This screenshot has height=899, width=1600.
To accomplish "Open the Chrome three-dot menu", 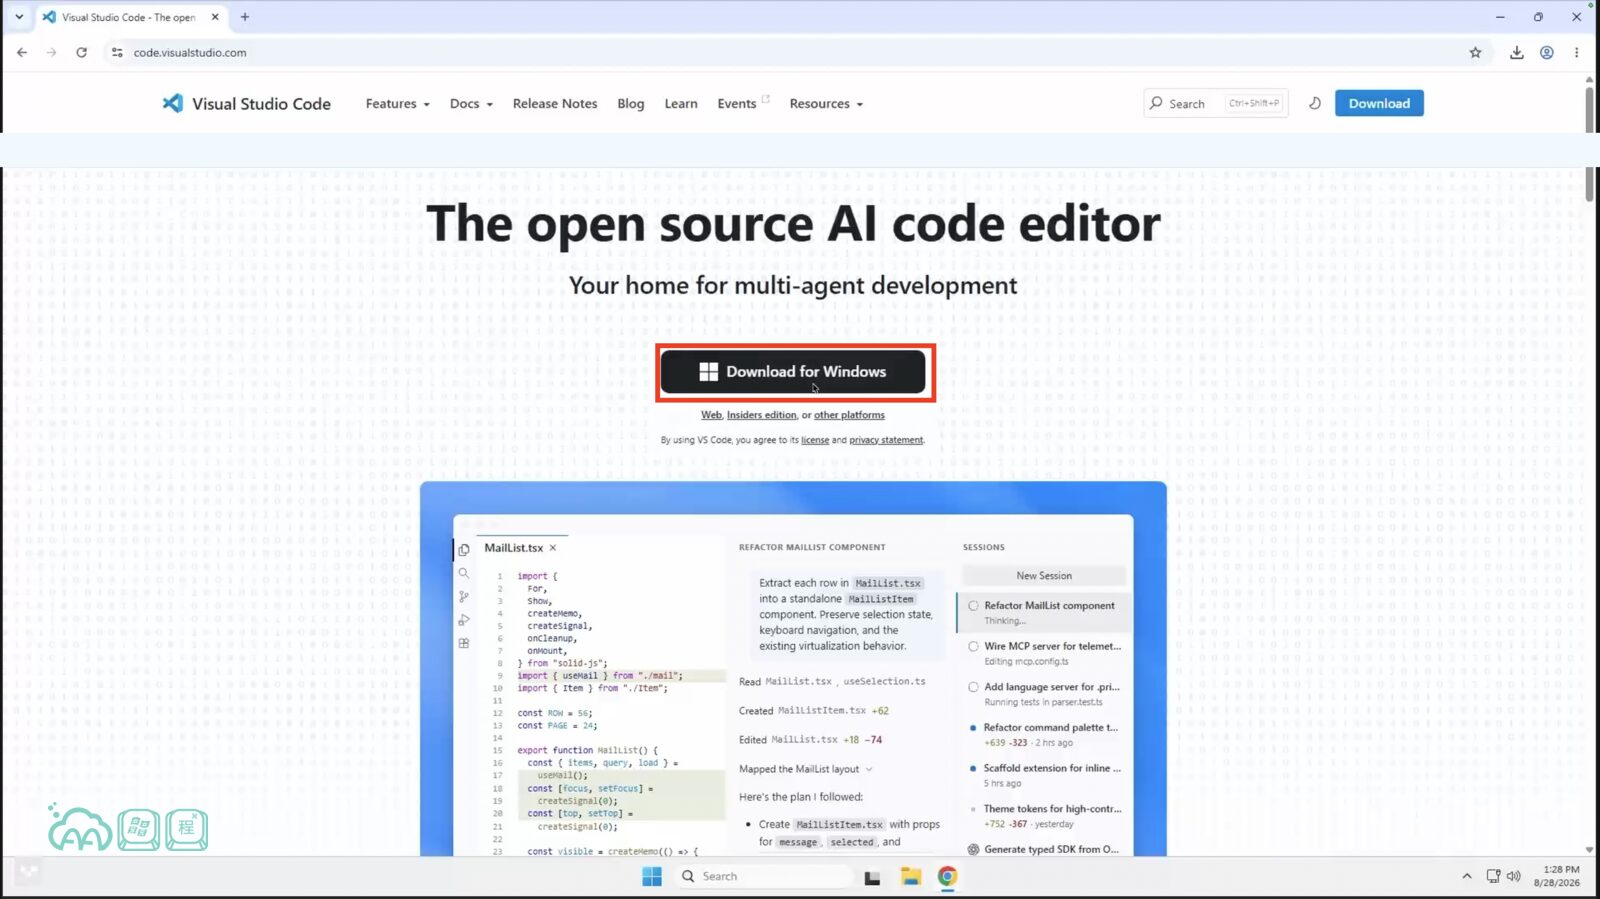I will pyautogui.click(x=1576, y=52).
